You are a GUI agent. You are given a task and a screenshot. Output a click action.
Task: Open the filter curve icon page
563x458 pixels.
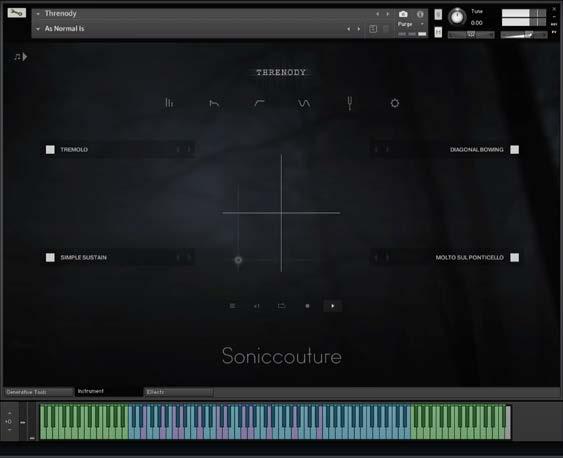tap(259, 103)
